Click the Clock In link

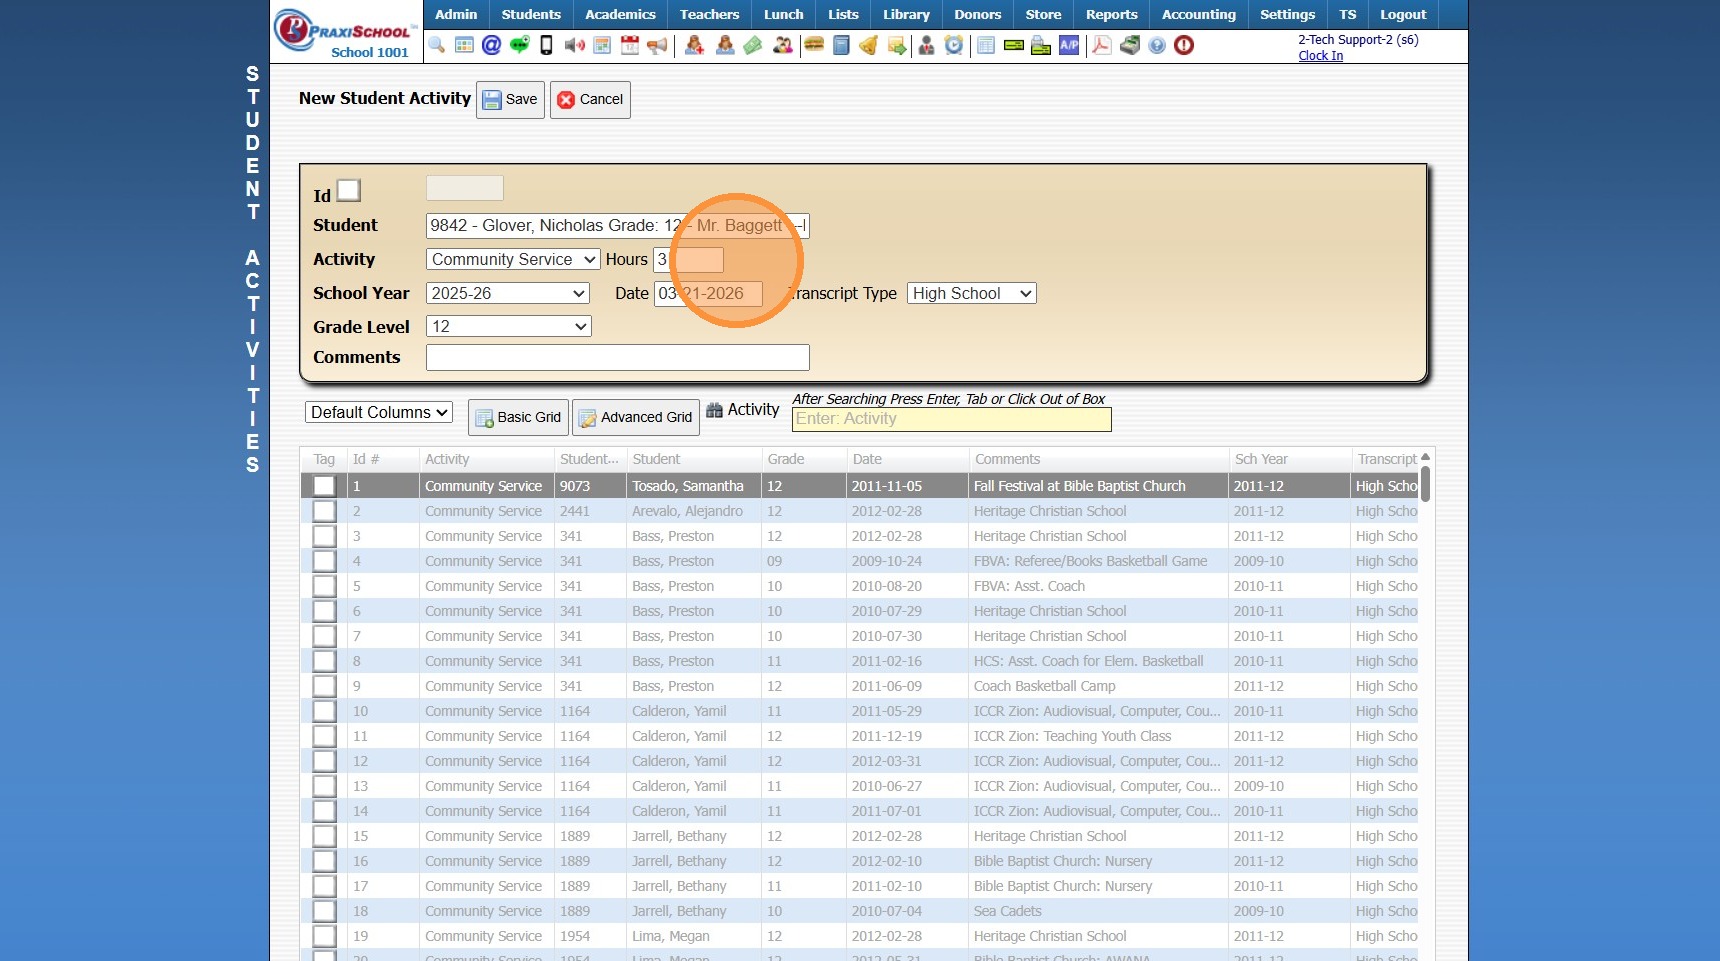pyautogui.click(x=1320, y=56)
